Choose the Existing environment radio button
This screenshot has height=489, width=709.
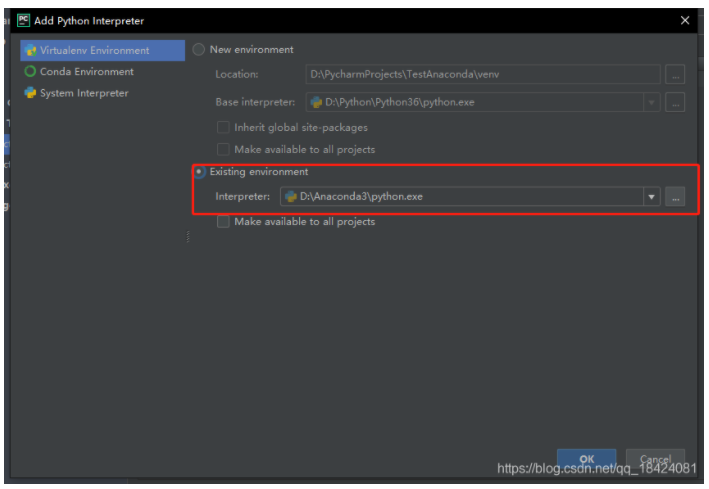tap(199, 172)
